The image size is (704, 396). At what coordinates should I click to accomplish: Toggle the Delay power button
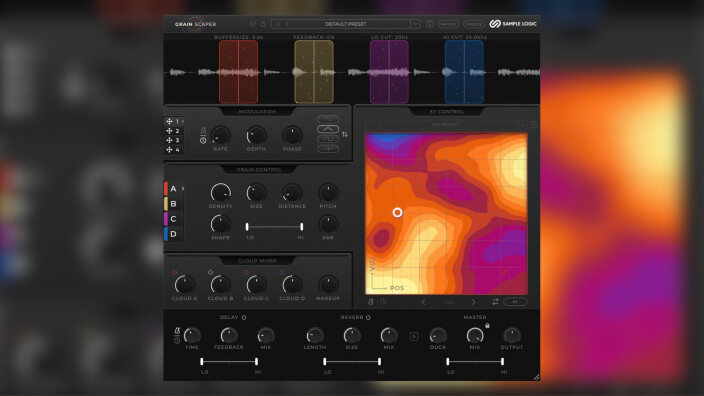244,317
